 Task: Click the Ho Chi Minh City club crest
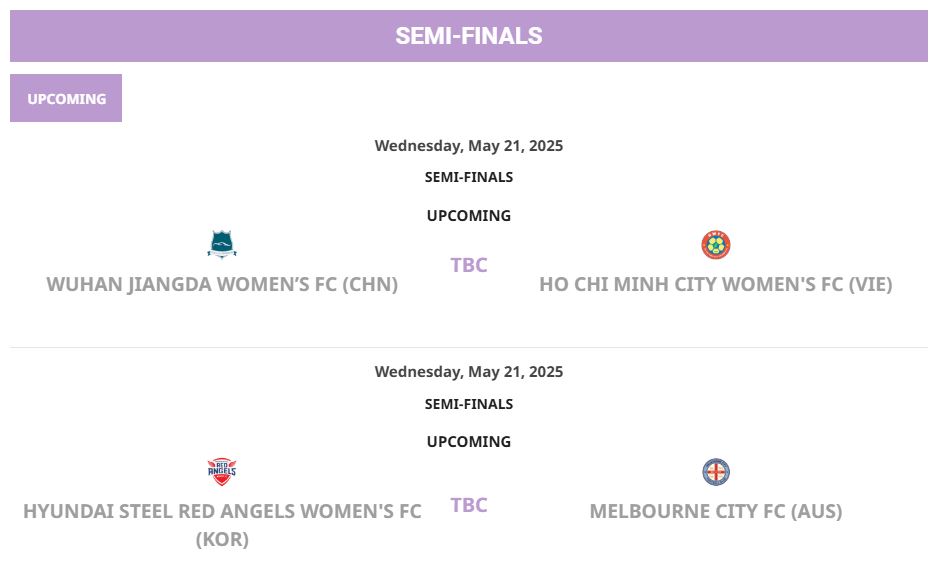716,245
